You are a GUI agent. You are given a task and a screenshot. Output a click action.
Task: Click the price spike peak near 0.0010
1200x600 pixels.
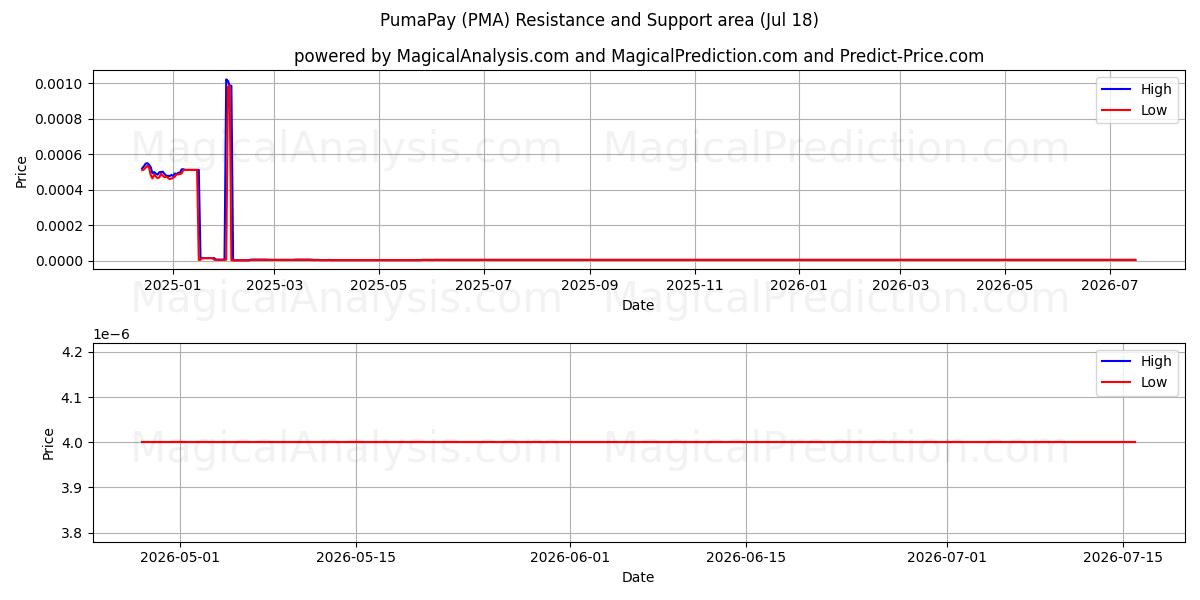(x=226, y=80)
